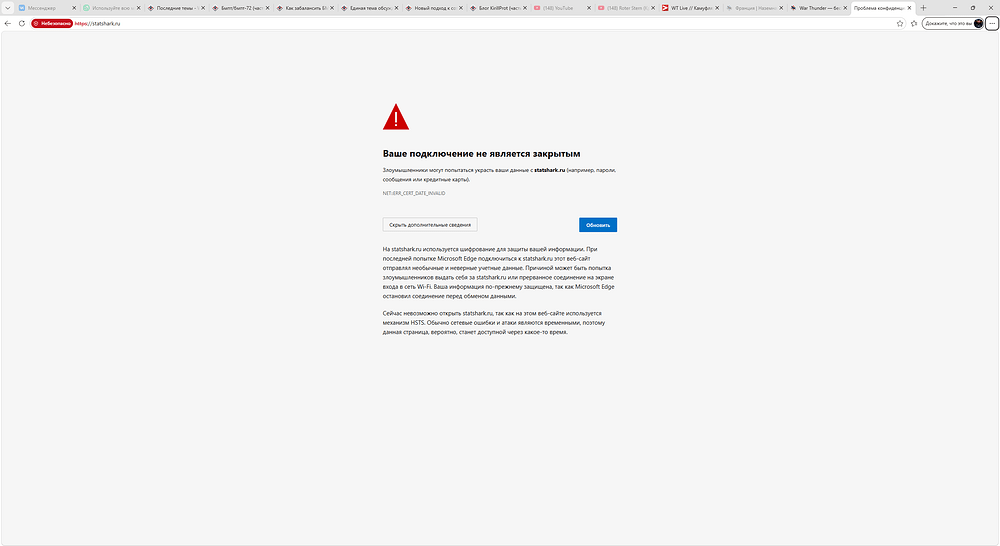
Task: Click the blue "Обновить" button
Action: 597,225
